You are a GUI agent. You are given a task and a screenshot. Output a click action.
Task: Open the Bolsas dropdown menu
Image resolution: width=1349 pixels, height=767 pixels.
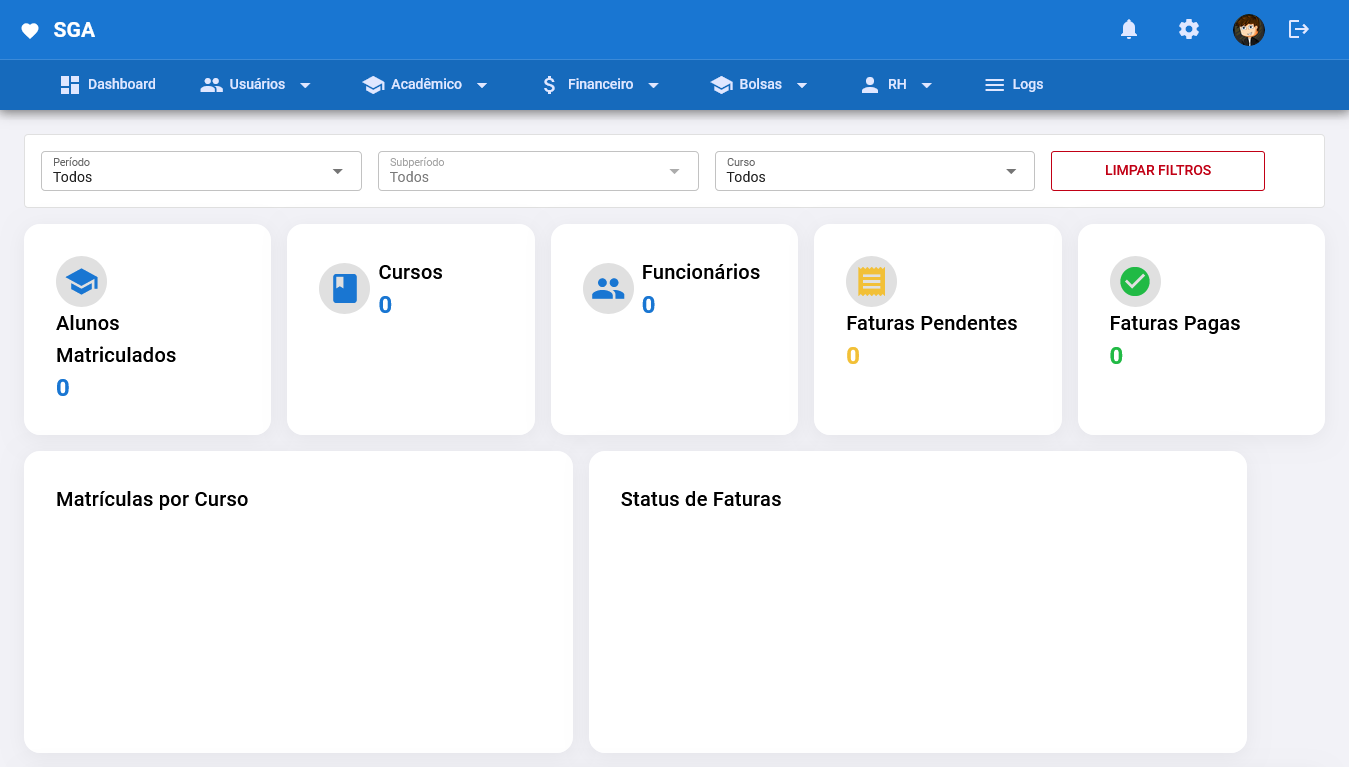click(x=759, y=85)
